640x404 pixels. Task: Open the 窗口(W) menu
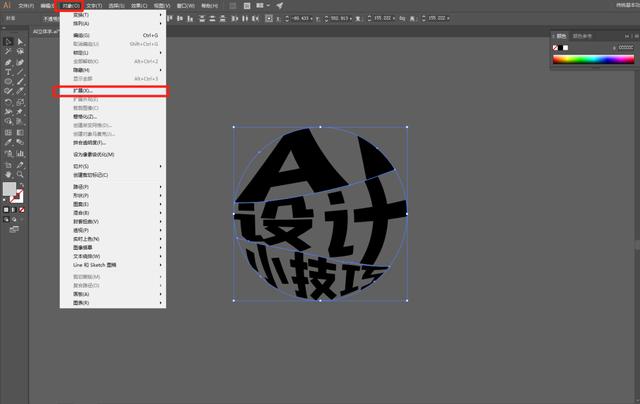pyautogui.click(x=186, y=6)
